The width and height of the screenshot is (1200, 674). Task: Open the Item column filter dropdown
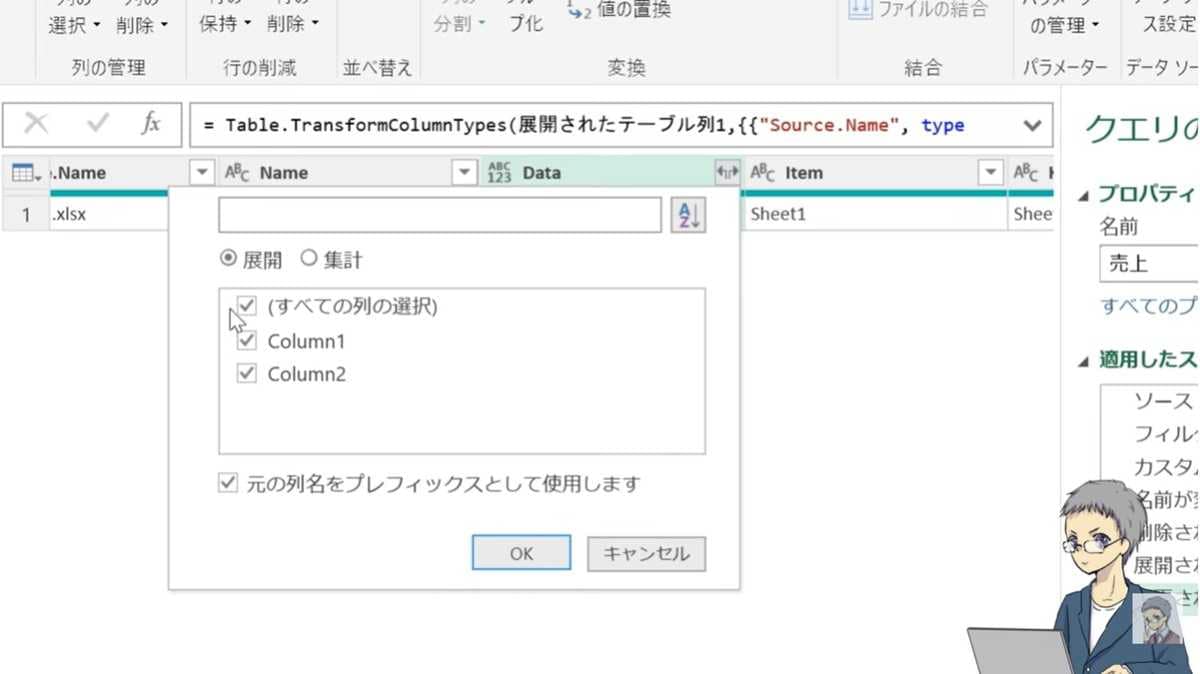[989, 172]
